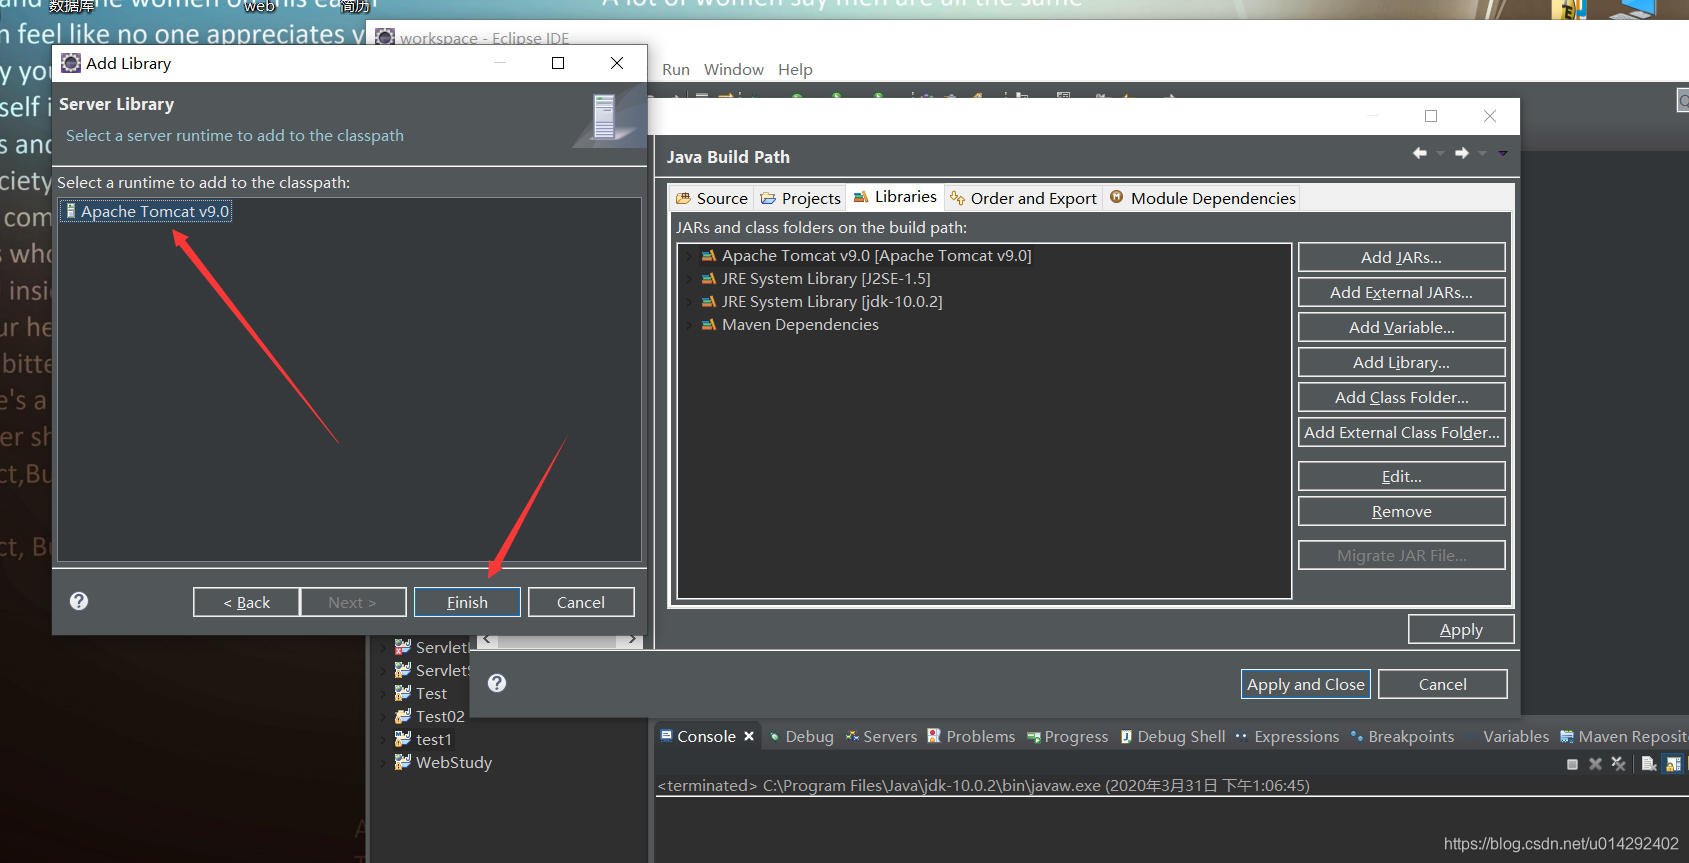Open the Java Build Path view menu triangle
Viewport: 1689px width, 863px height.
coord(1502,153)
